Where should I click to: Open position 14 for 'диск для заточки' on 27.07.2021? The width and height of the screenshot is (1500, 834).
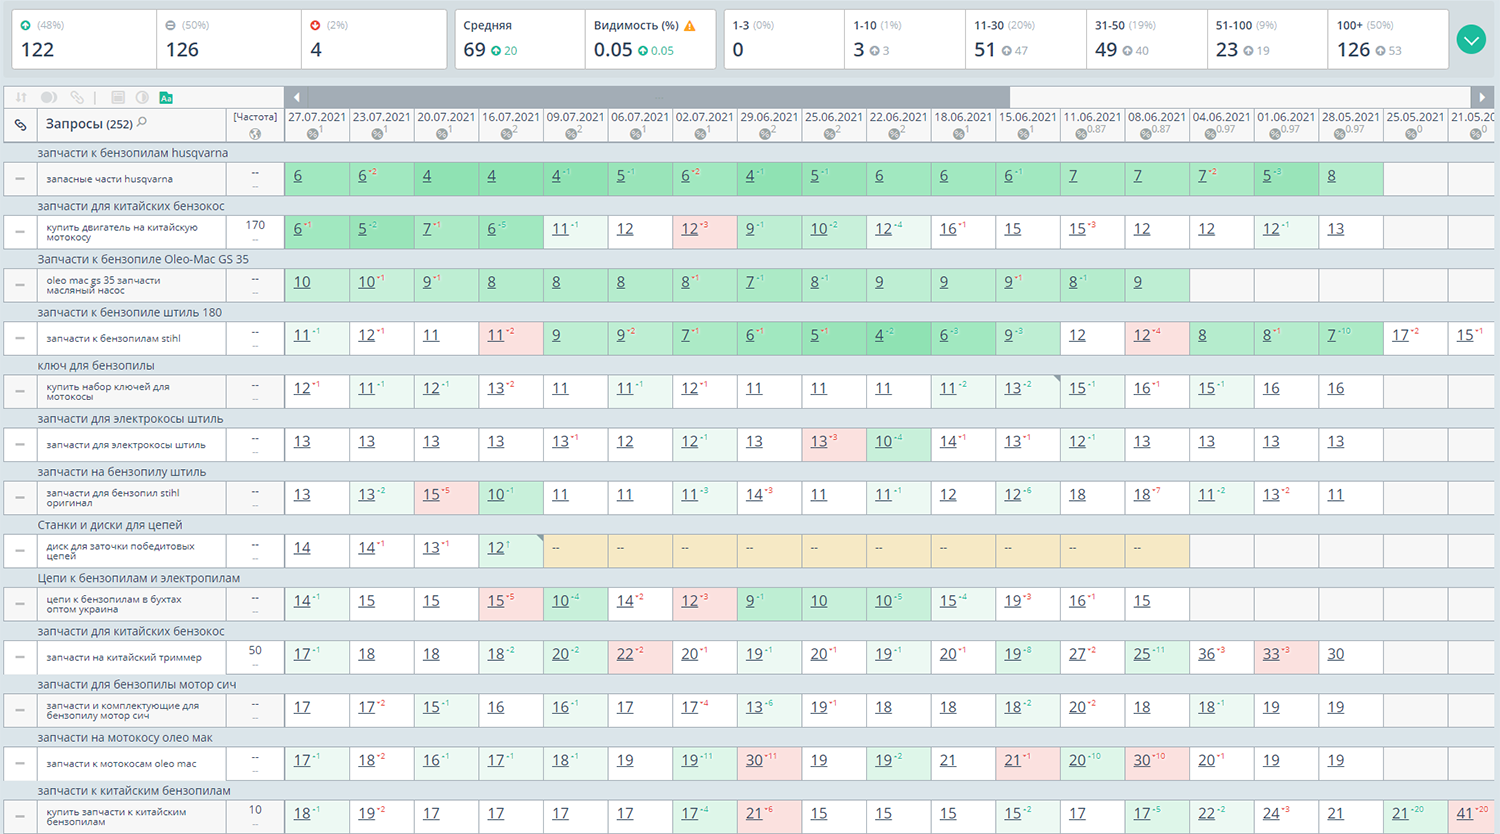302,548
